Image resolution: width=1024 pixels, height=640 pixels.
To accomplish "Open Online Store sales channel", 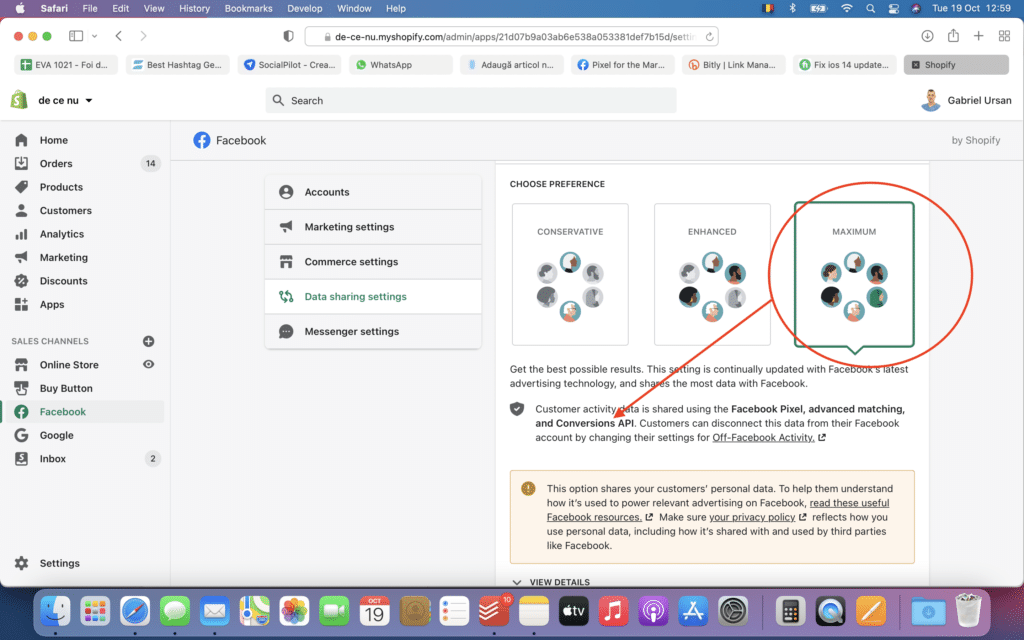I will pos(69,364).
